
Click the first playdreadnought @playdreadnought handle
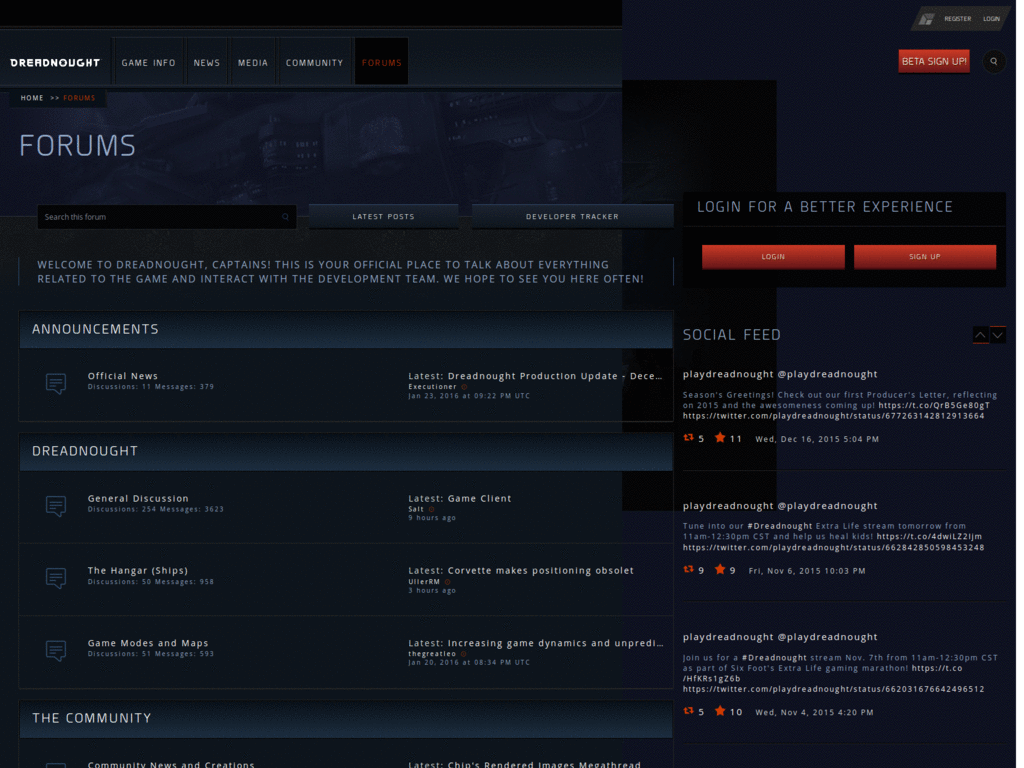coord(780,374)
